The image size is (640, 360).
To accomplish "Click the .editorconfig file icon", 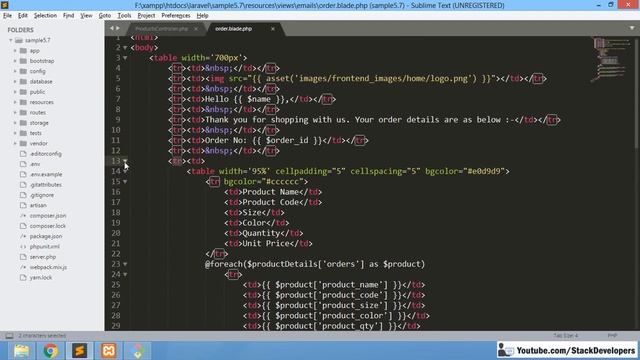I will click(23, 154).
